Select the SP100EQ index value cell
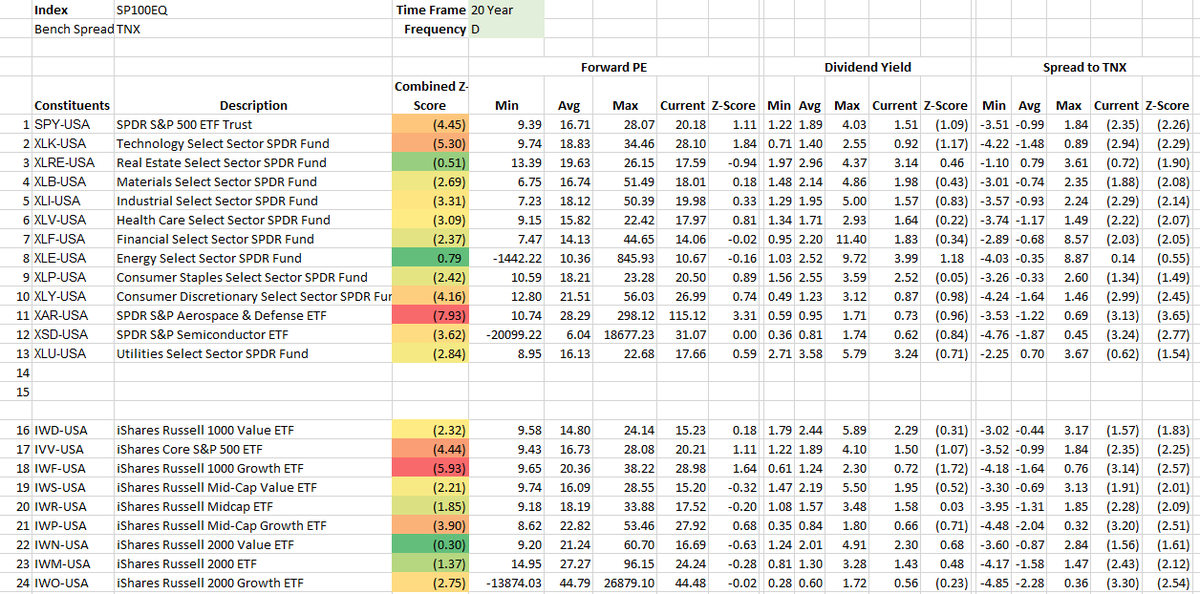1200x594 pixels. coord(142,9)
